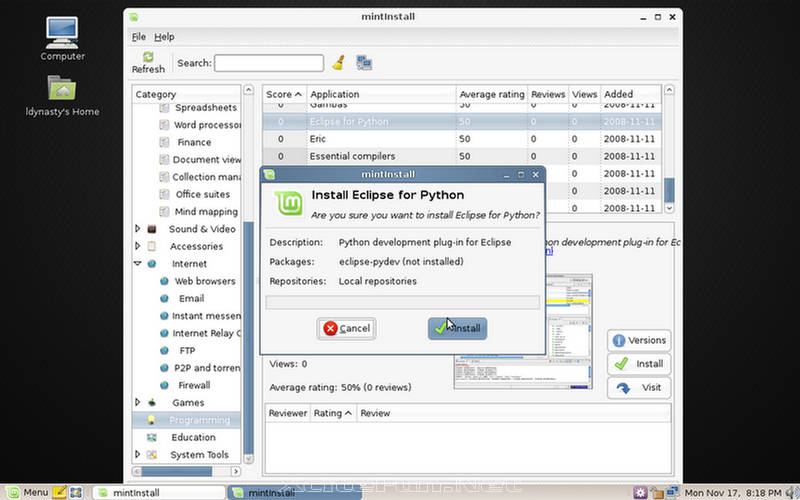Open the File menu
Screen dimensions: 800x500
tap(138, 37)
